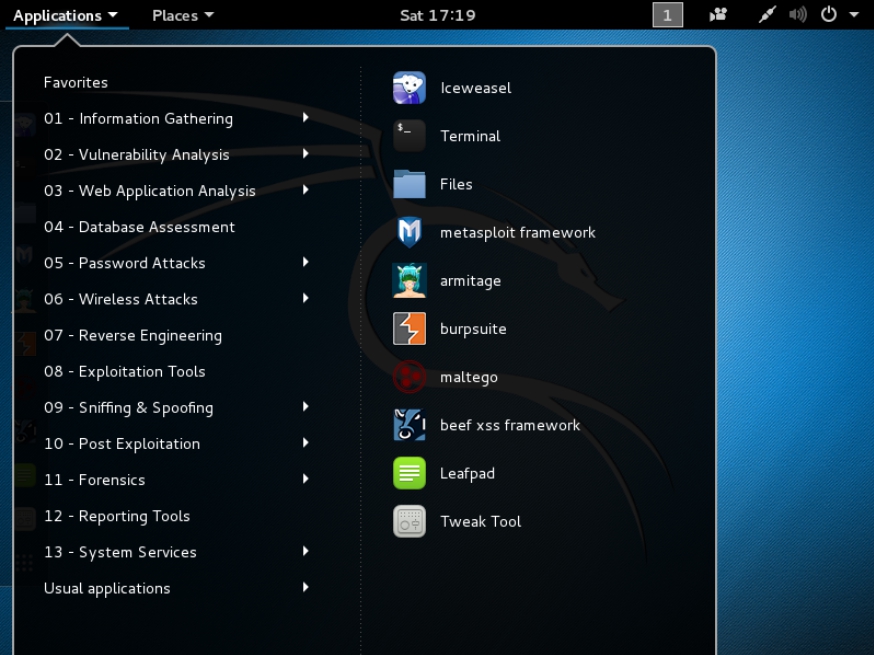Open maltego
Viewport: 874px width, 655px height.
[470, 377]
